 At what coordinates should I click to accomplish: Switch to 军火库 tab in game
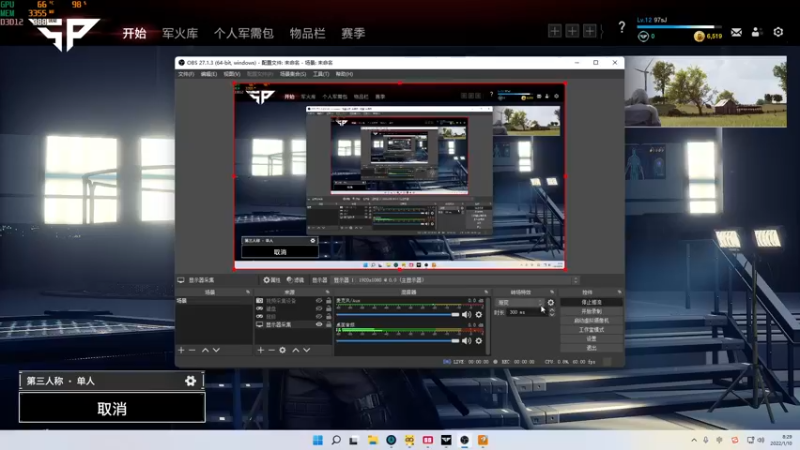pyautogui.click(x=180, y=34)
